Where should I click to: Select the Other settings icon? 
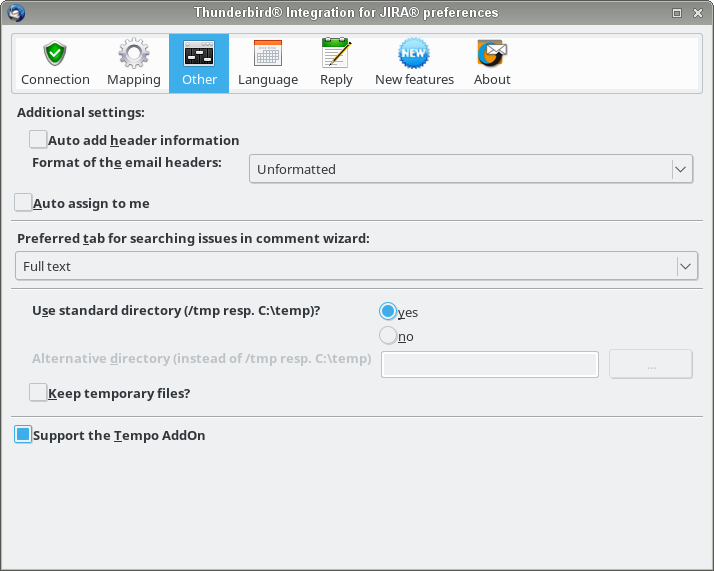point(199,54)
